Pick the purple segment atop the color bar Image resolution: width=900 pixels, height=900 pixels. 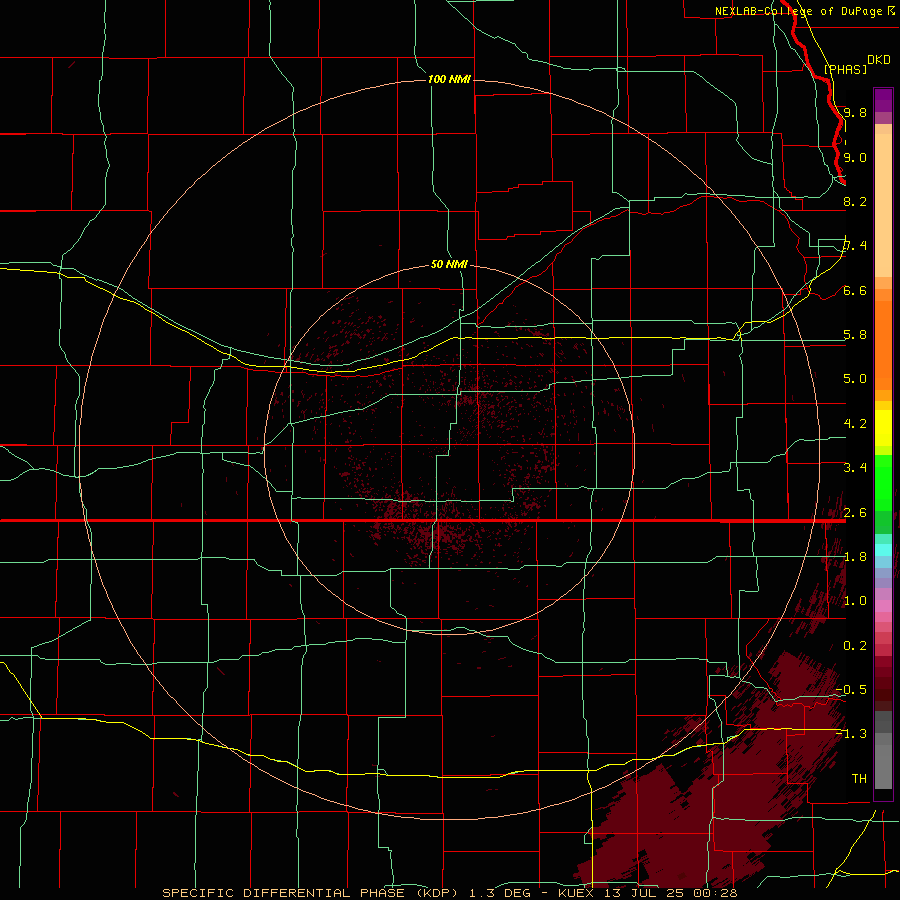point(883,101)
